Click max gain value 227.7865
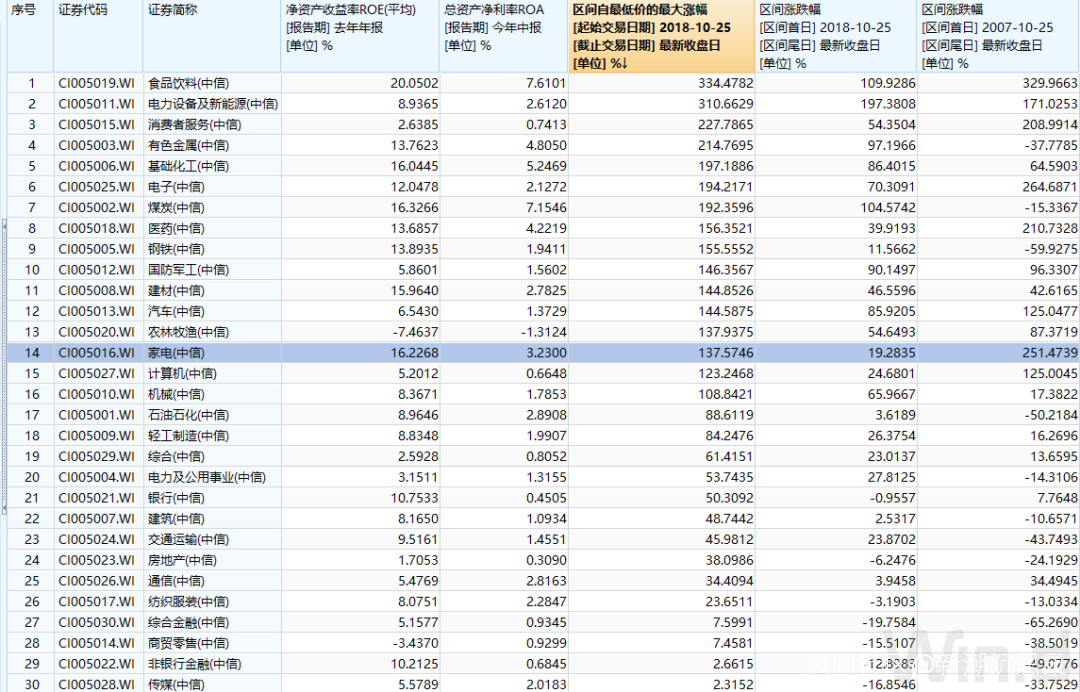The height and width of the screenshot is (692, 1080). (725, 125)
